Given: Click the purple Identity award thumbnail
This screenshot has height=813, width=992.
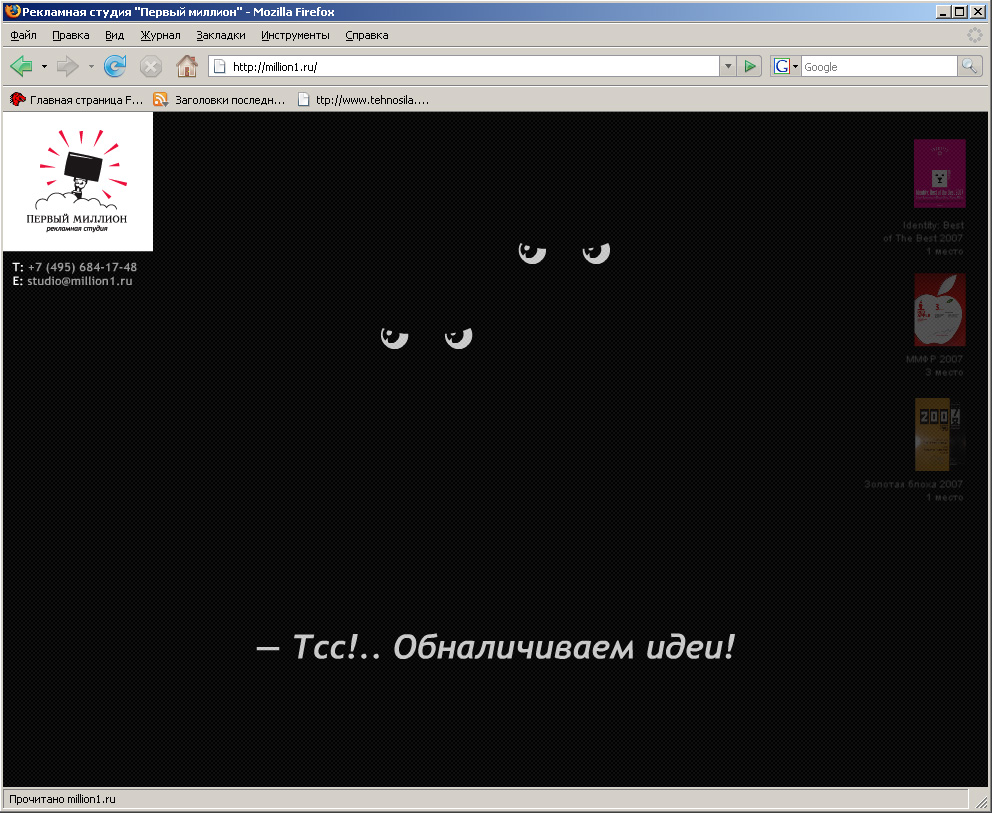Looking at the screenshot, I should click(x=939, y=173).
